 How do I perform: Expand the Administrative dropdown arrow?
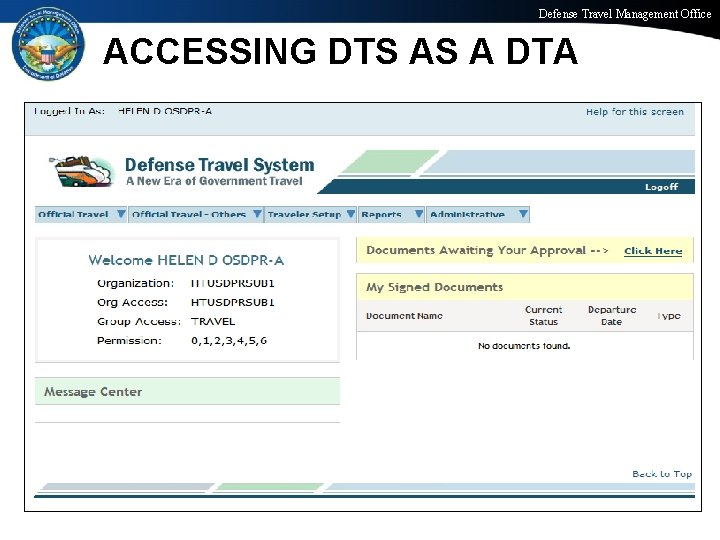coord(523,214)
